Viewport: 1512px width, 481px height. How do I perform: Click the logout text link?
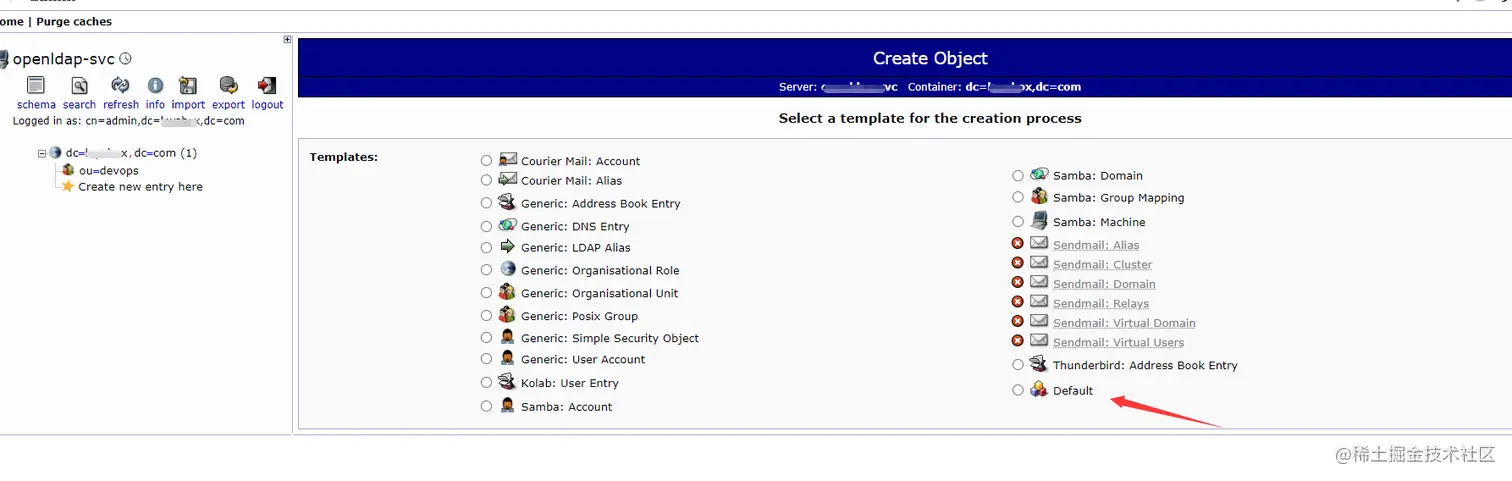click(x=267, y=104)
